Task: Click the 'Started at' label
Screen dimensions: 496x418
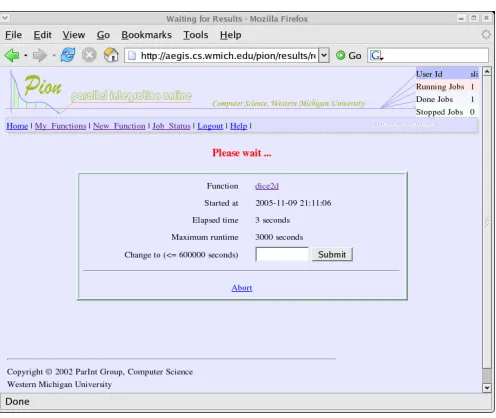Action: (221, 203)
